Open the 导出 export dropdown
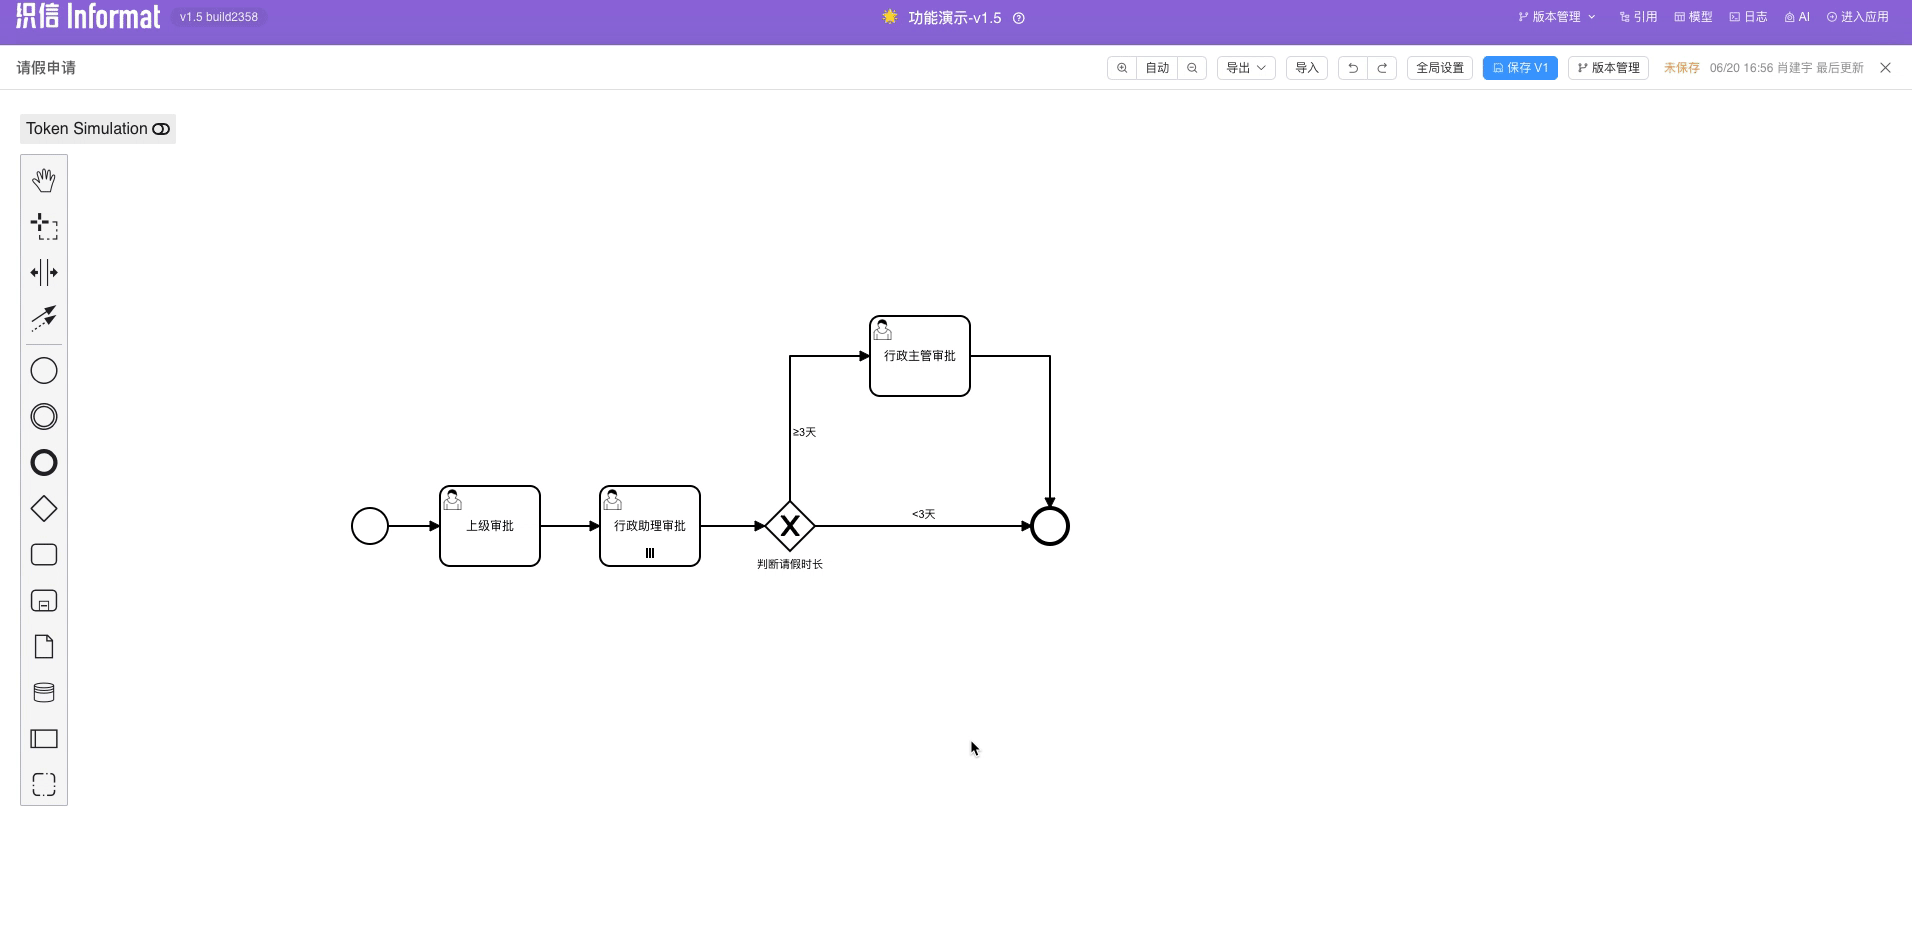The image size is (1912, 926). coord(1245,68)
